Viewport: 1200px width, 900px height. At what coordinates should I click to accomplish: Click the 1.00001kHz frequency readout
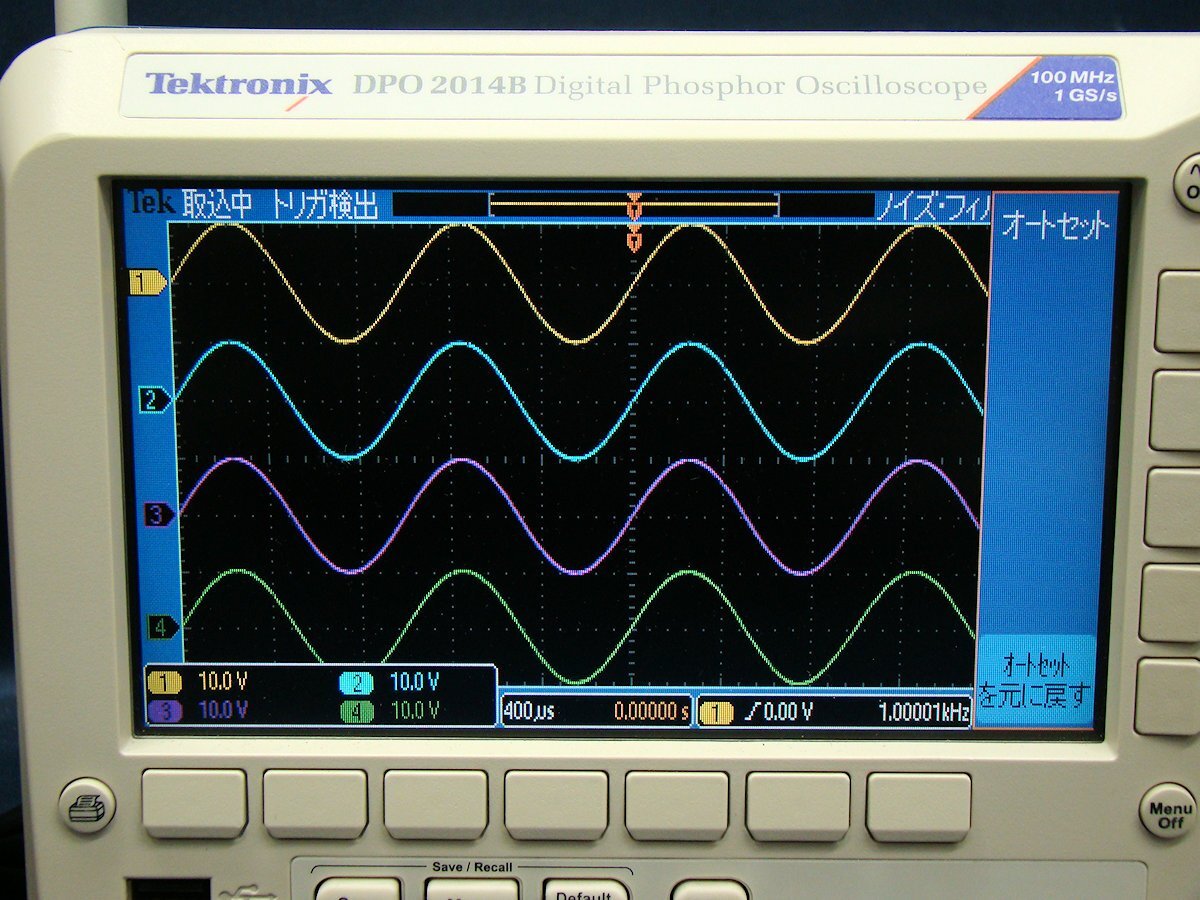pyautogui.click(x=924, y=713)
